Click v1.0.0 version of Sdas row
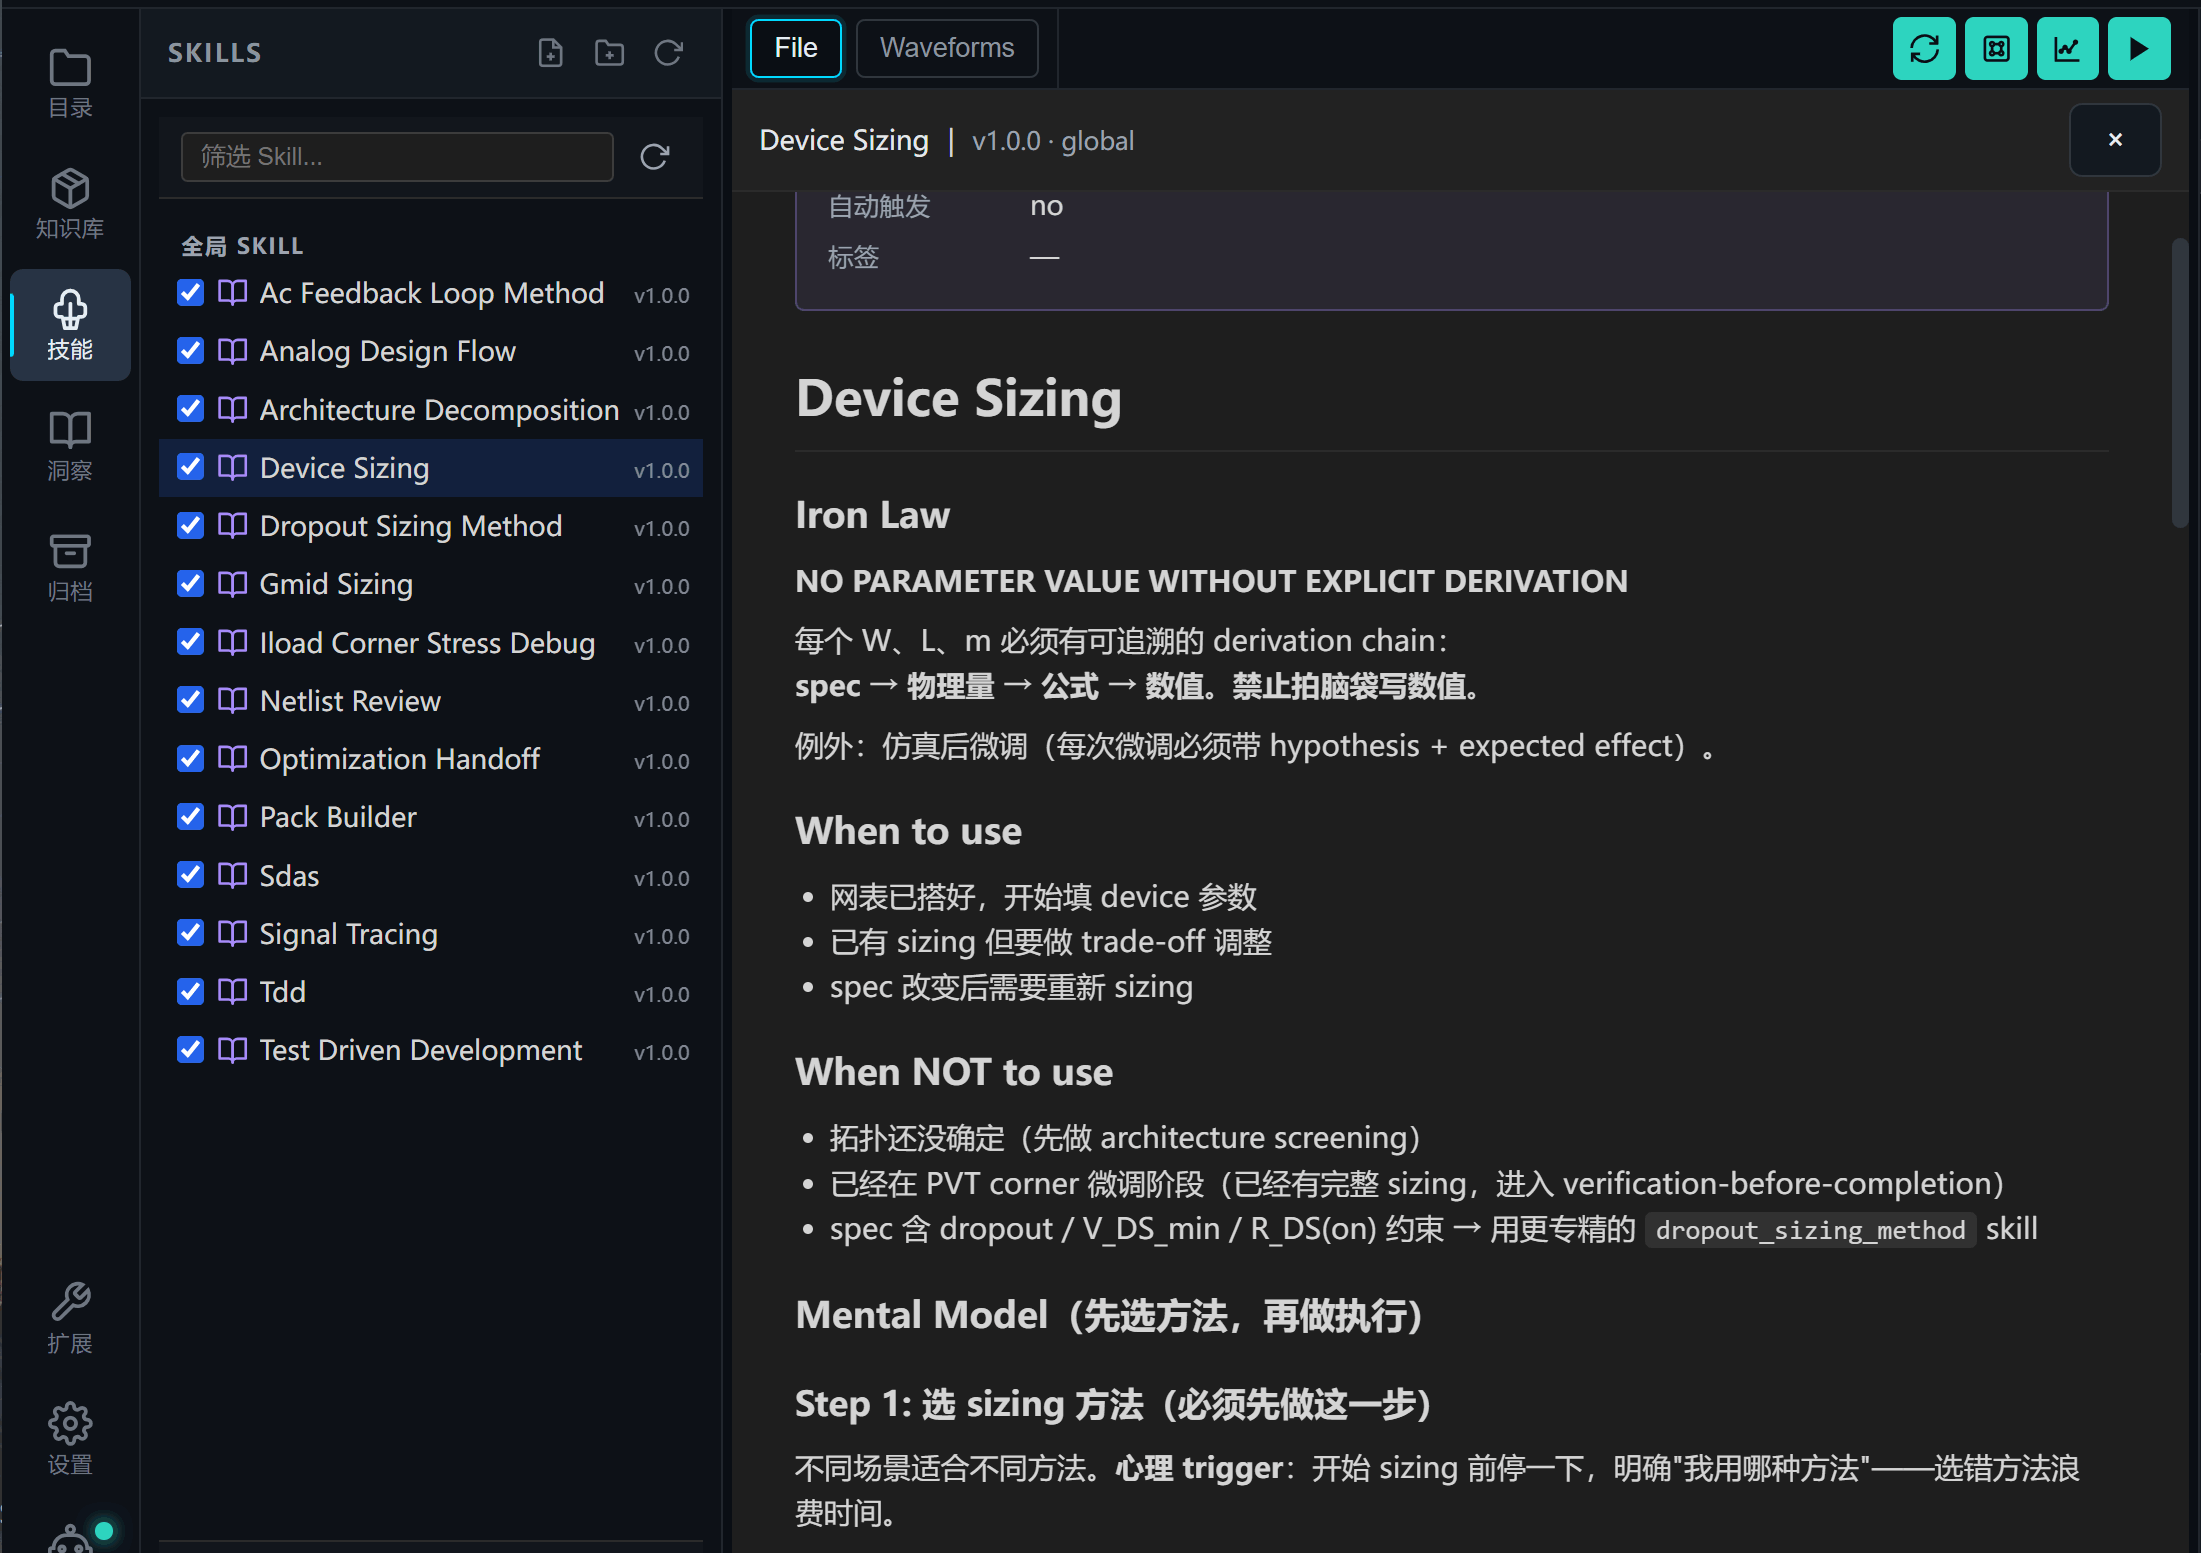The width and height of the screenshot is (2201, 1553). coord(662,878)
